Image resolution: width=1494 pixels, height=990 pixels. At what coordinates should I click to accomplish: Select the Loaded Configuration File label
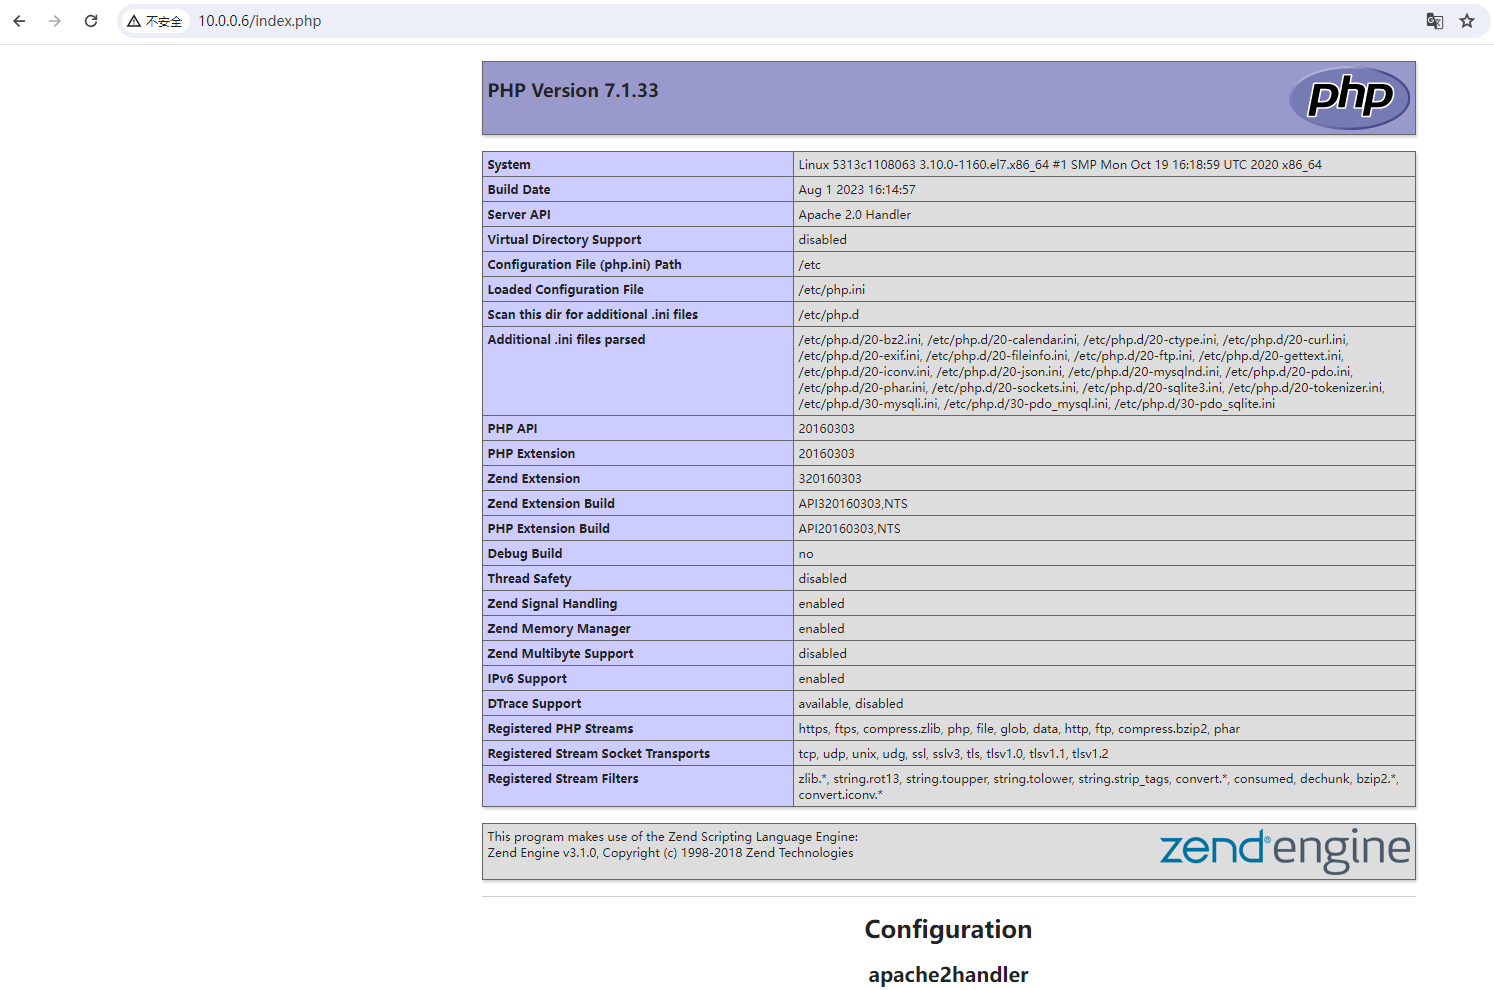(x=566, y=290)
